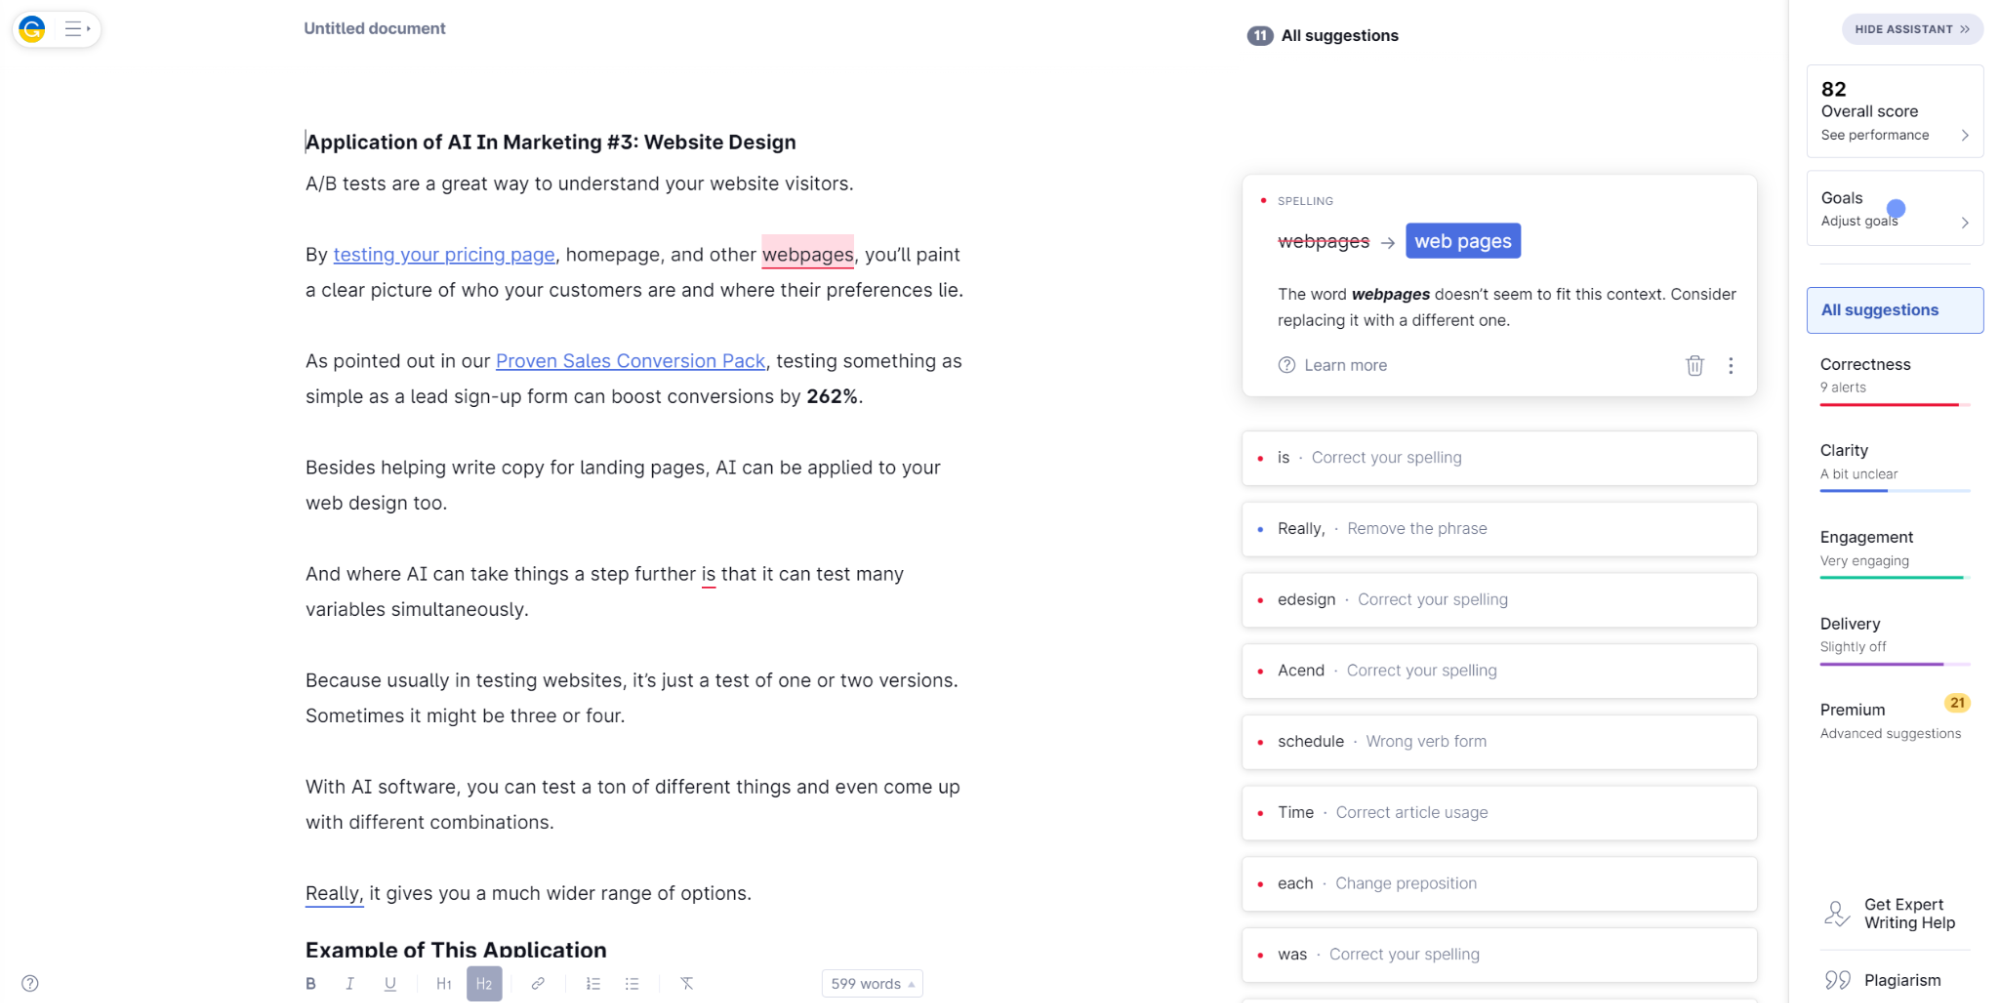The image size is (1999, 1004).
Task: Open the Correctness alerts category
Action: point(1894,377)
